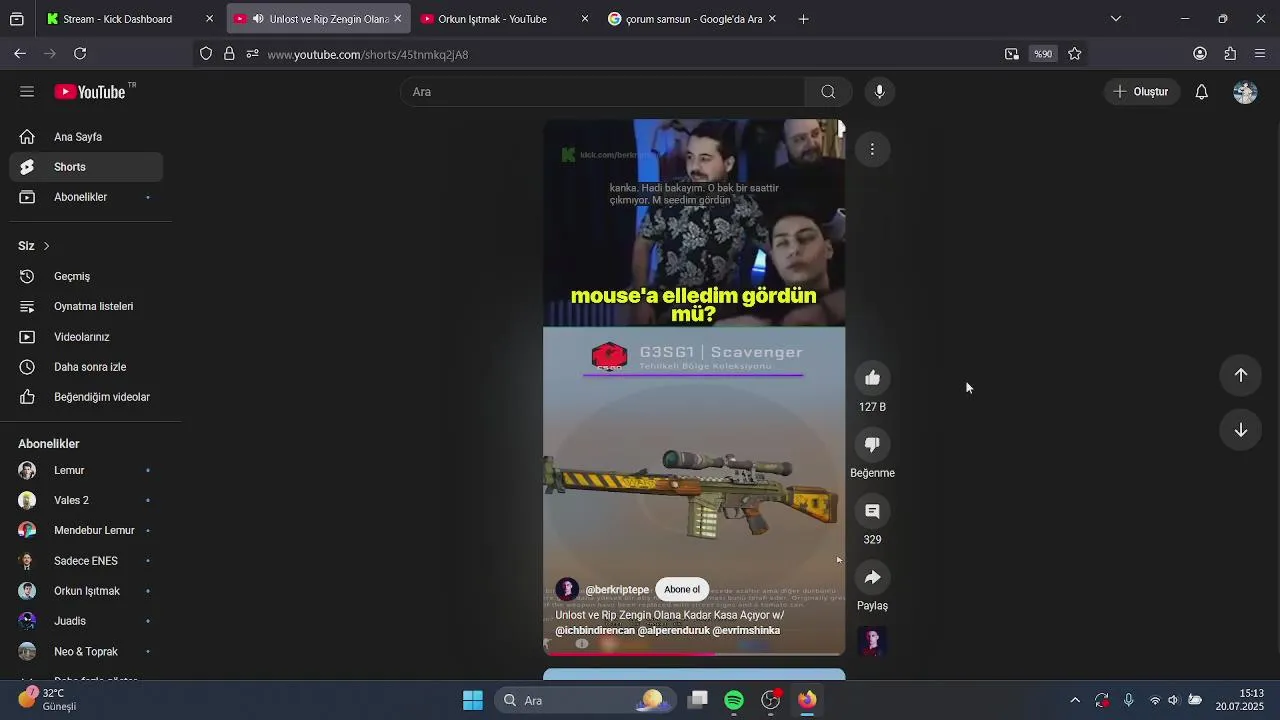Click the Abone ol subscribe button
1280x720 pixels.
[x=682, y=589]
